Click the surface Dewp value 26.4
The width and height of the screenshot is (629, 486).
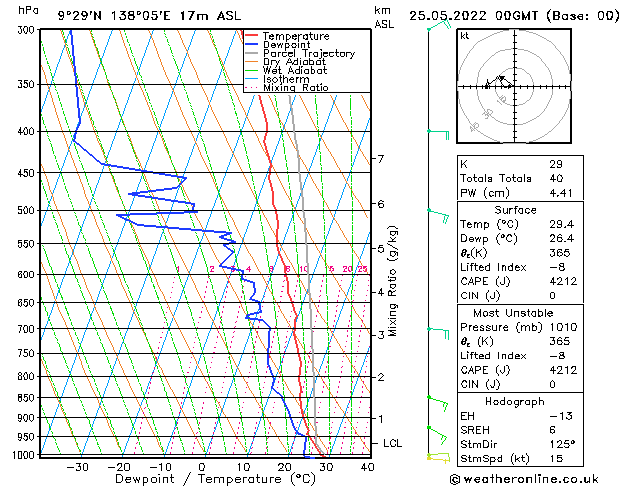coord(562,239)
